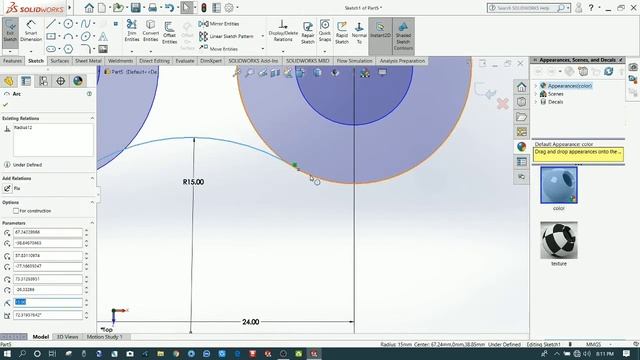This screenshot has height=360, width=640.
Task: Click the selected radius parameter field
Action: coord(48,302)
